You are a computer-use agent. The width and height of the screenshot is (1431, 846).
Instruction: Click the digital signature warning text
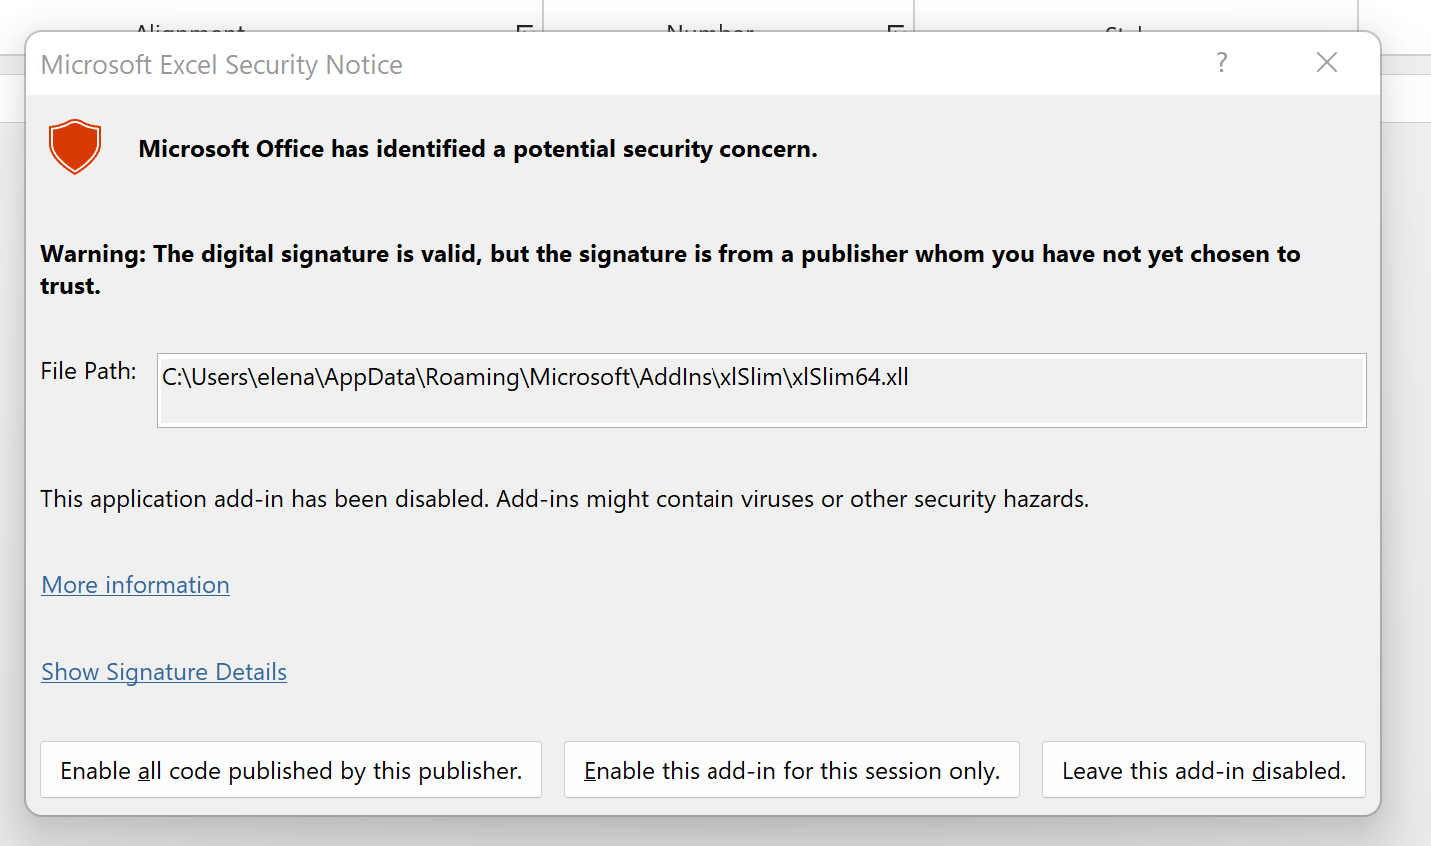670,269
